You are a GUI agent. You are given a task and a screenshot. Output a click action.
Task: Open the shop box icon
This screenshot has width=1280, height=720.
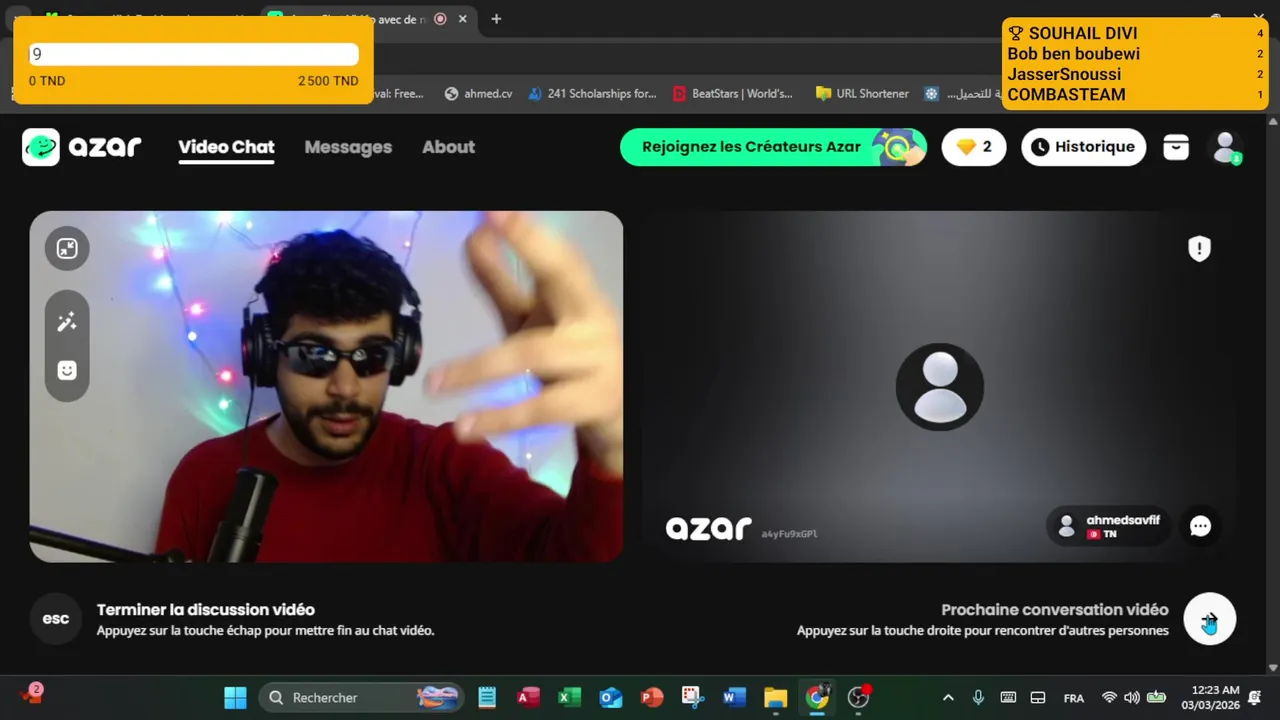tap(1176, 147)
